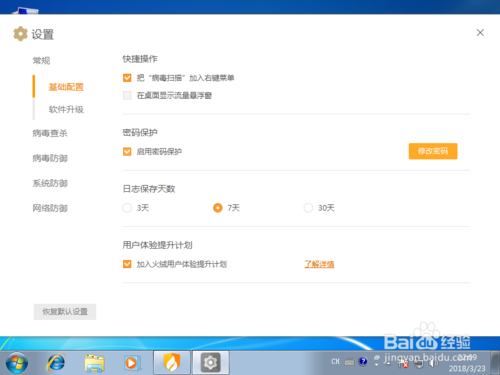Show hidden tray icons arrow

click(388, 363)
